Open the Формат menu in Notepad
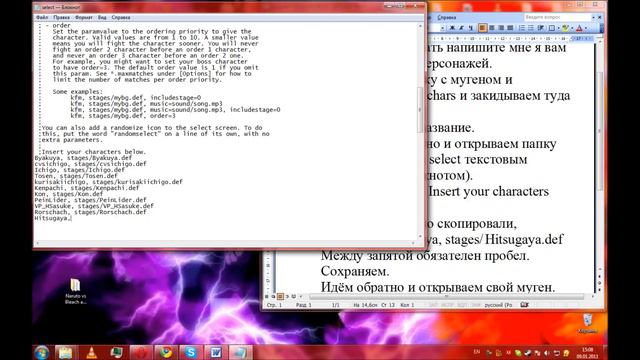640x360 pixels. (84, 18)
